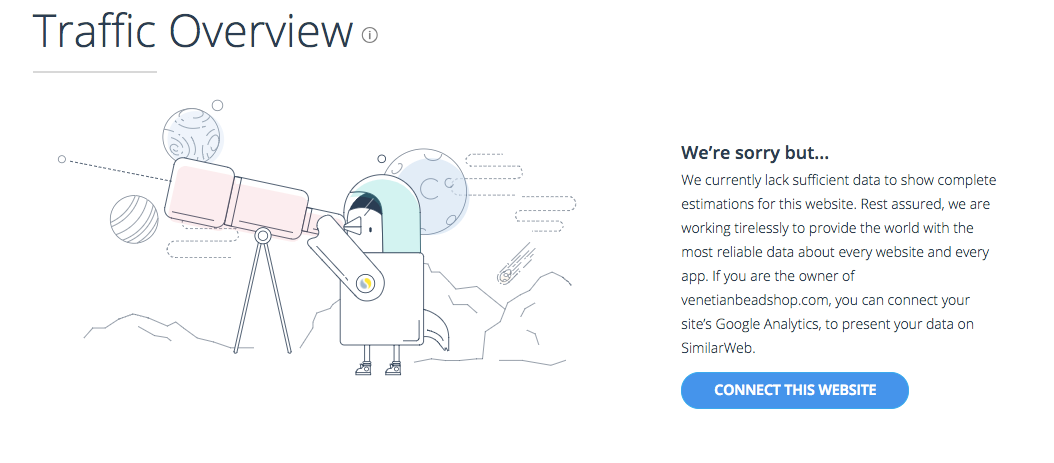Click the falling comet illustration
The height and width of the screenshot is (463, 1054).
tap(516, 264)
